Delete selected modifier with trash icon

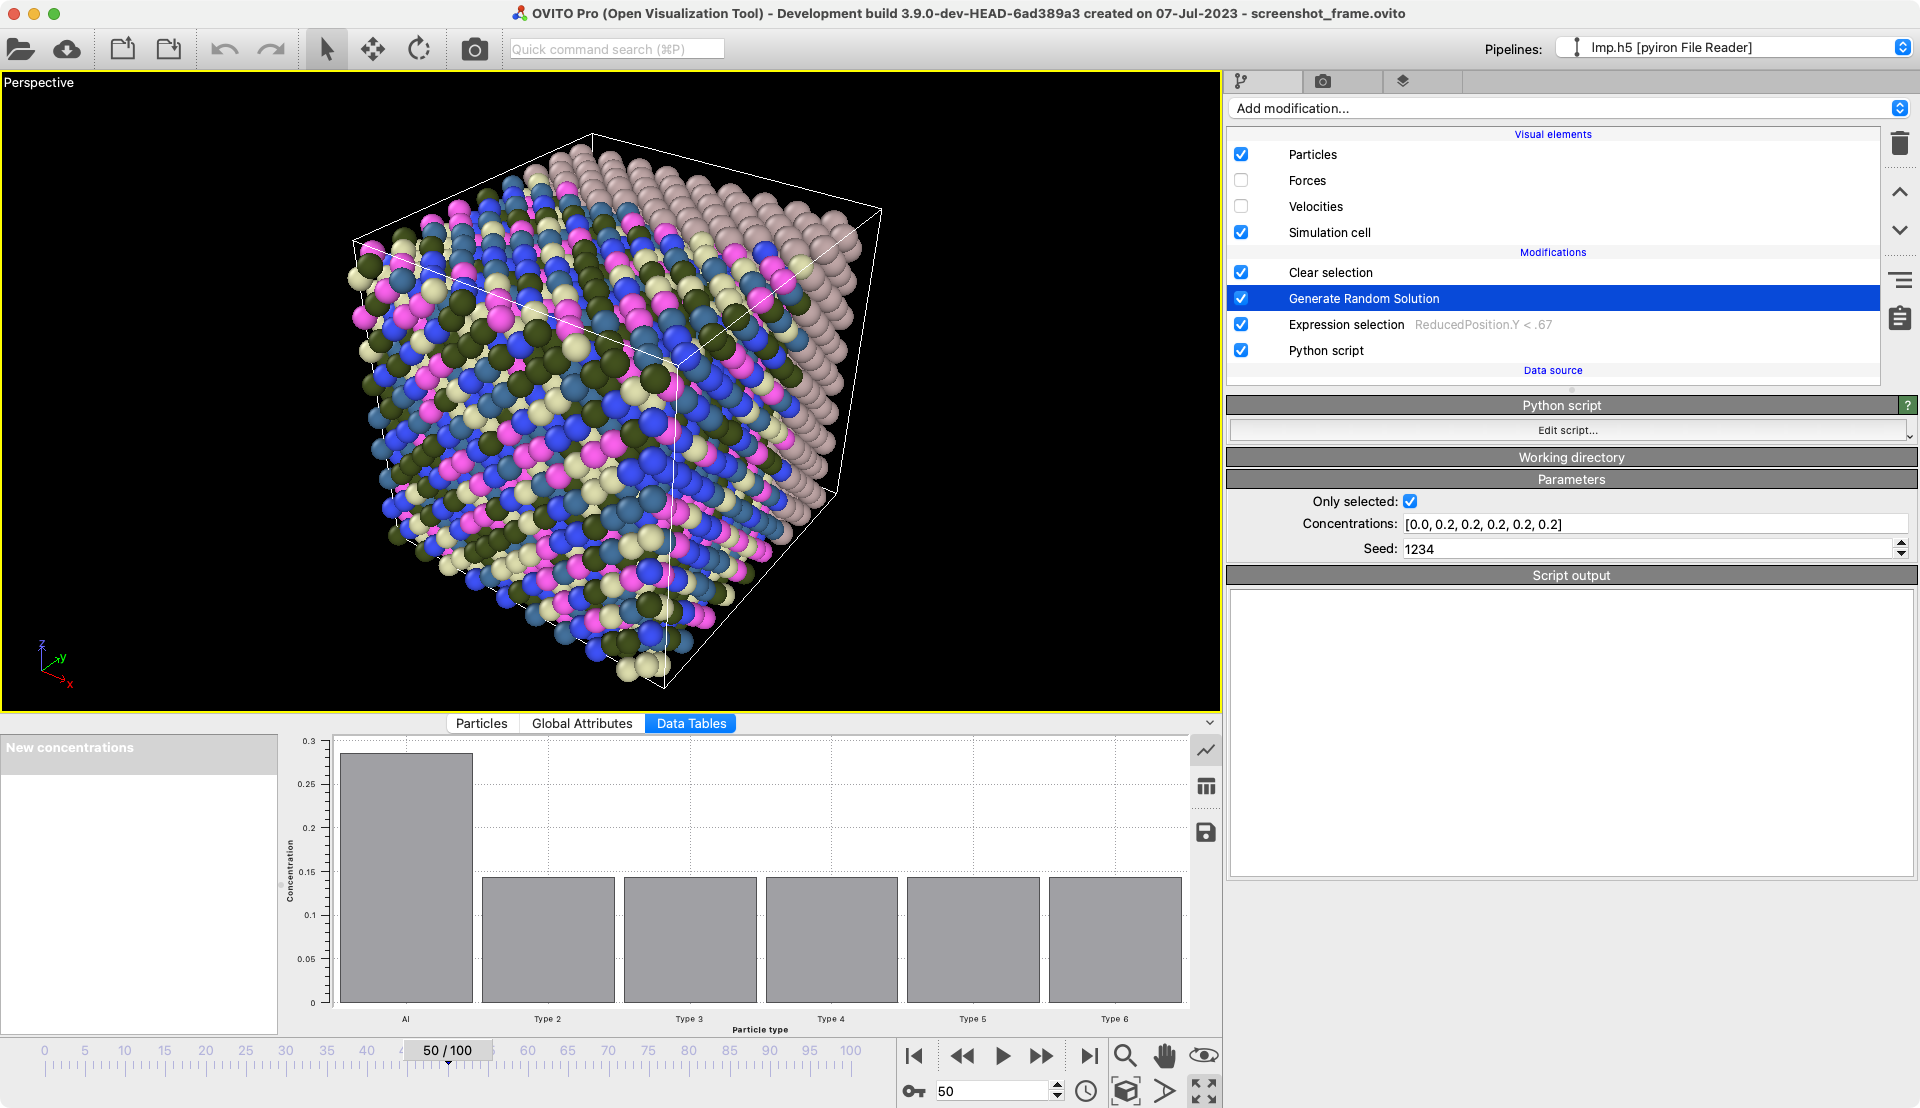coord(1900,144)
